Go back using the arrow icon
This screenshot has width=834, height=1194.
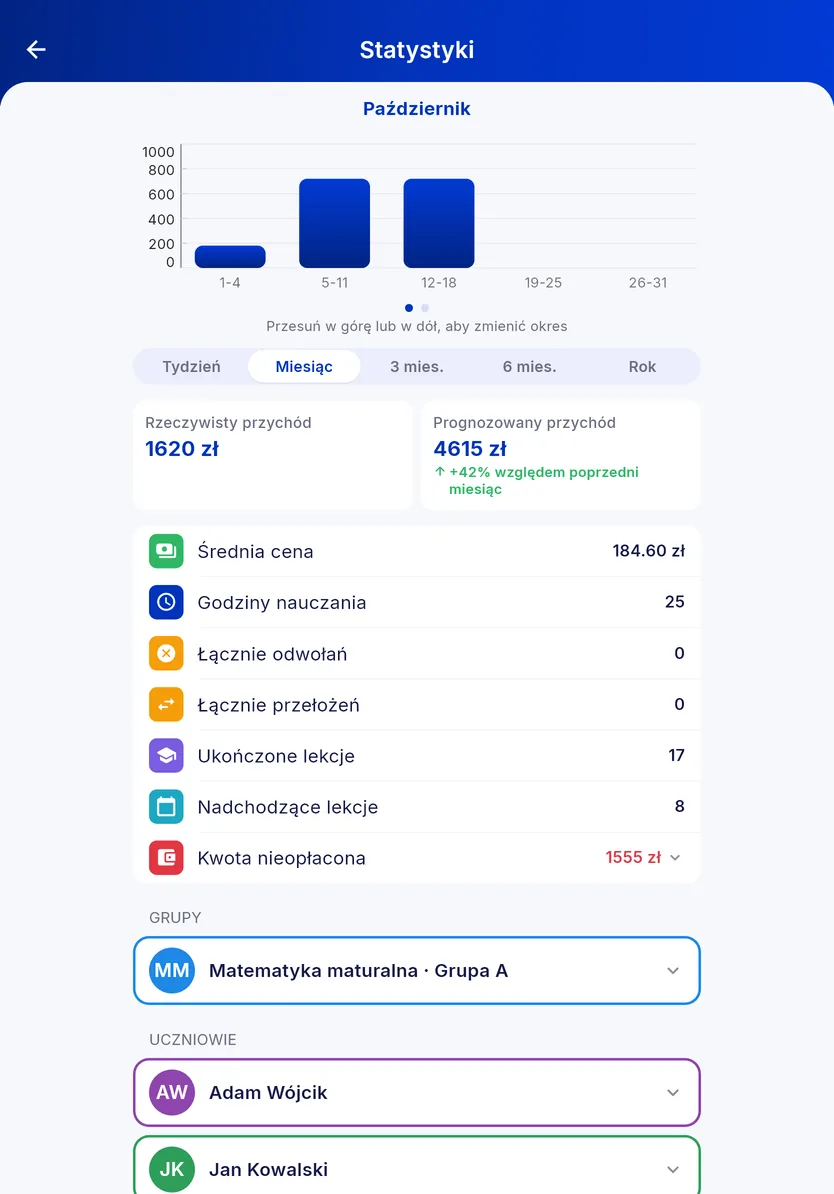coord(36,49)
